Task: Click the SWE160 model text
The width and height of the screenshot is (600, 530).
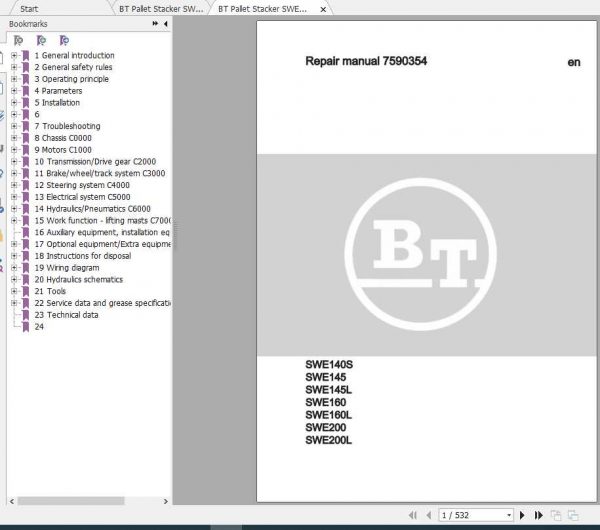Action: (x=326, y=403)
